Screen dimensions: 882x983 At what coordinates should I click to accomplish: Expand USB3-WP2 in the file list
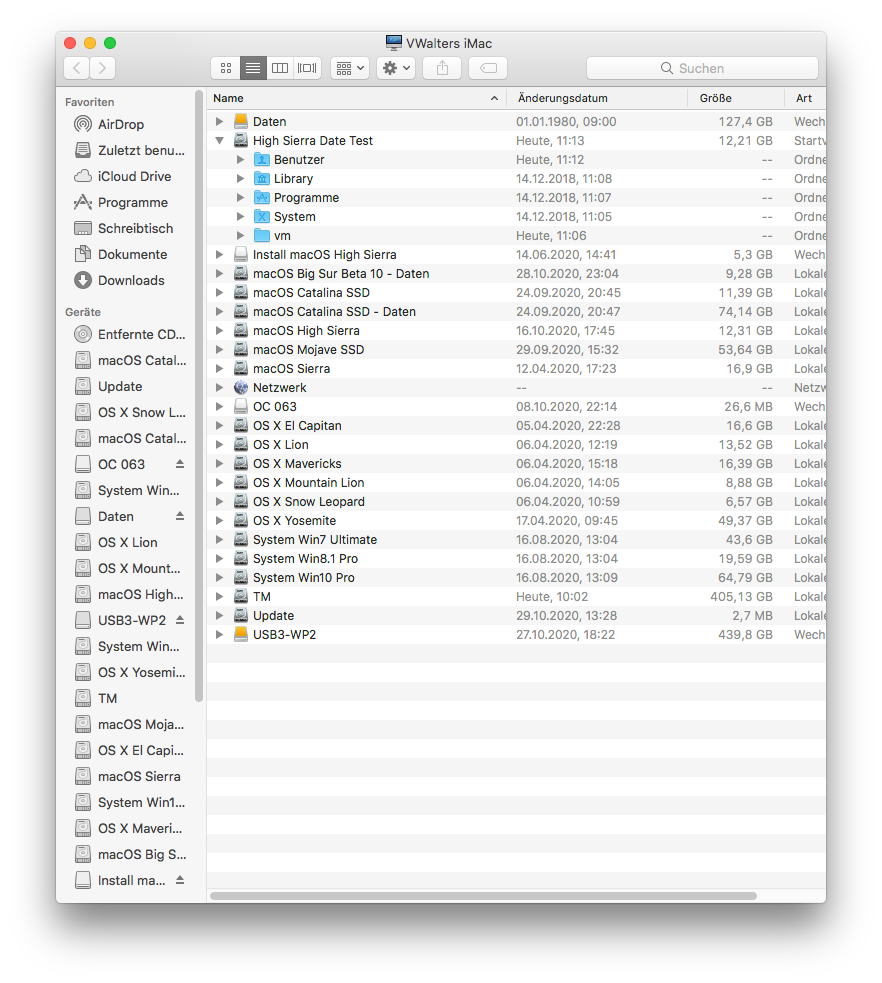tap(219, 634)
